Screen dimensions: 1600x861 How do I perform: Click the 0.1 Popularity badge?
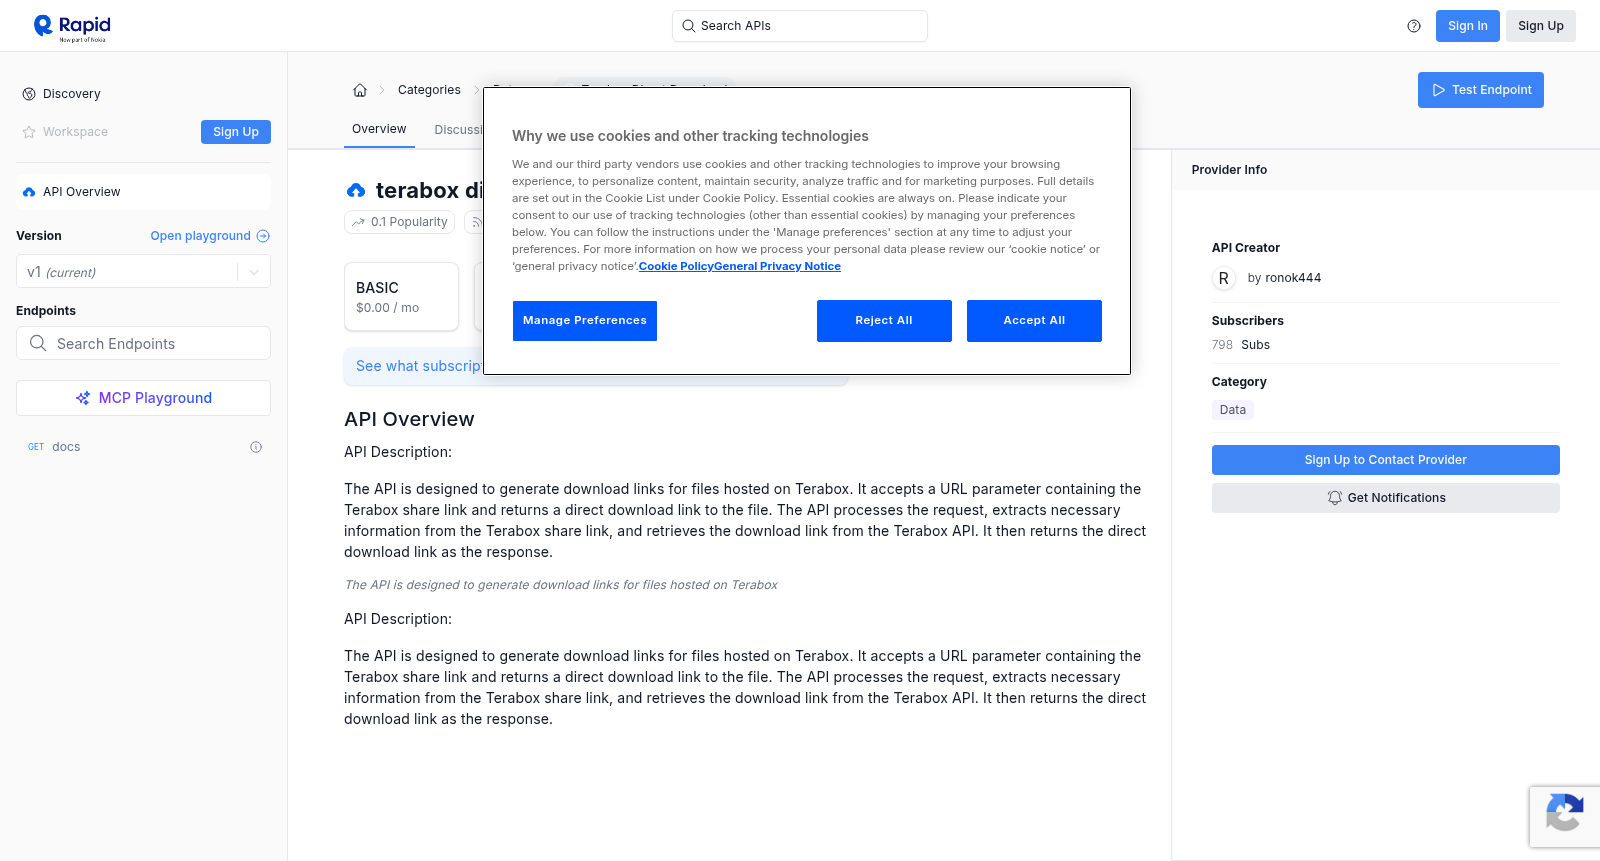coord(400,222)
